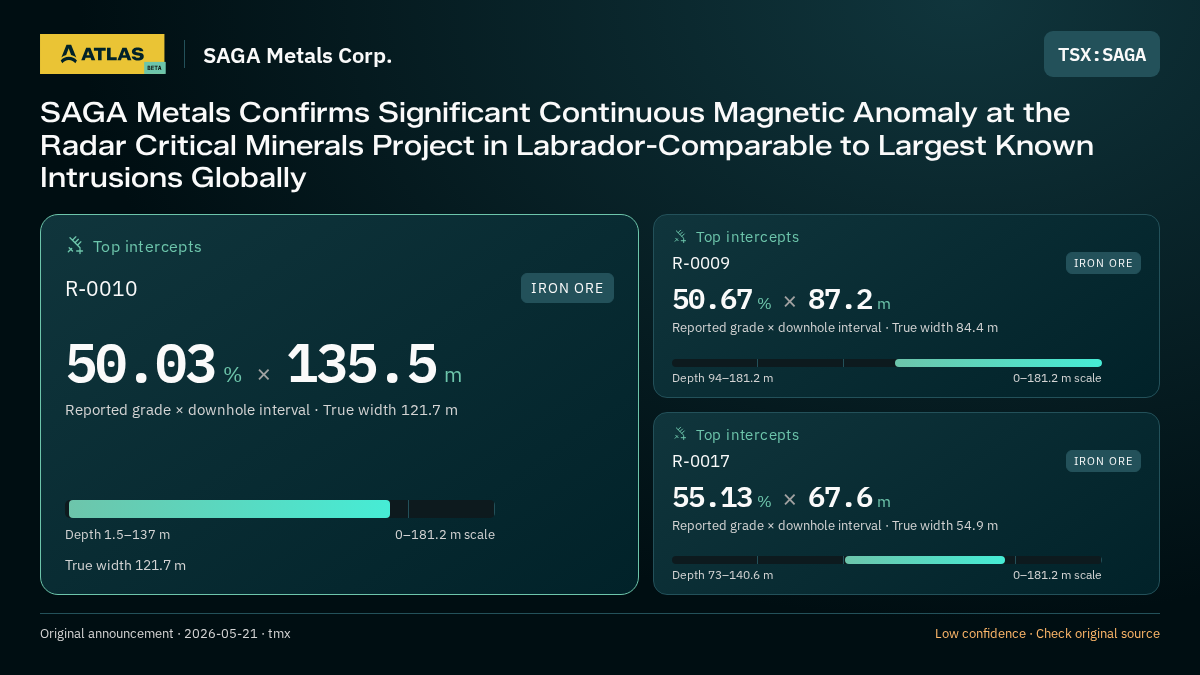Image resolution: width=1200 pixels, height=675 pixels.
Task: Click the SAGA Metals Corp. company name
Action: (297, 56)
